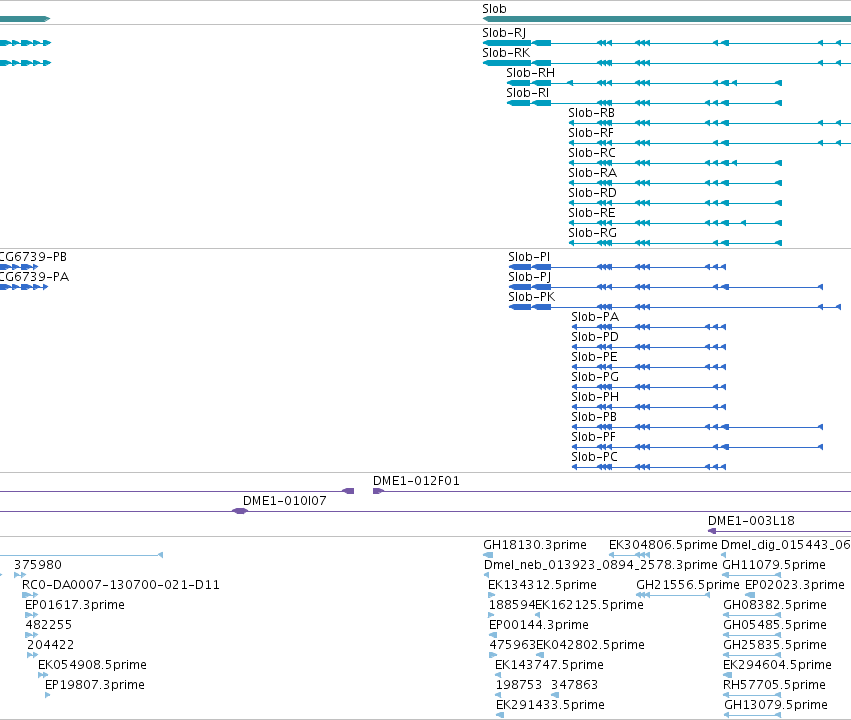Click the Slob-RB transcript label
This screenshot has width=851, height=720.
[x=591, y=113]
